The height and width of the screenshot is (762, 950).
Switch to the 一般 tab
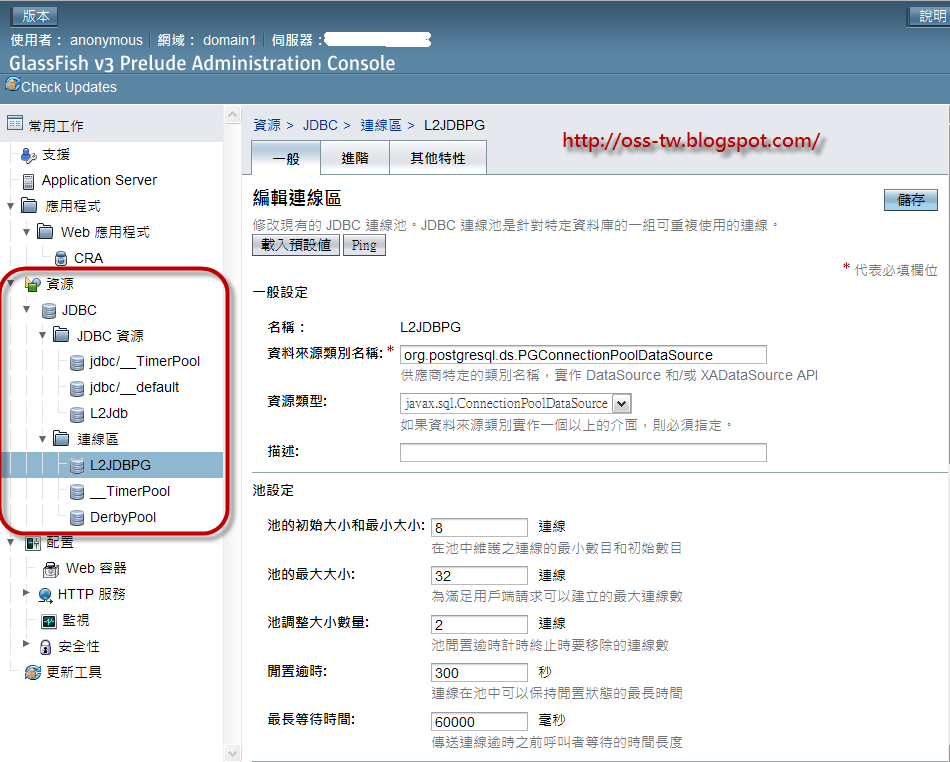coord(286,158)
